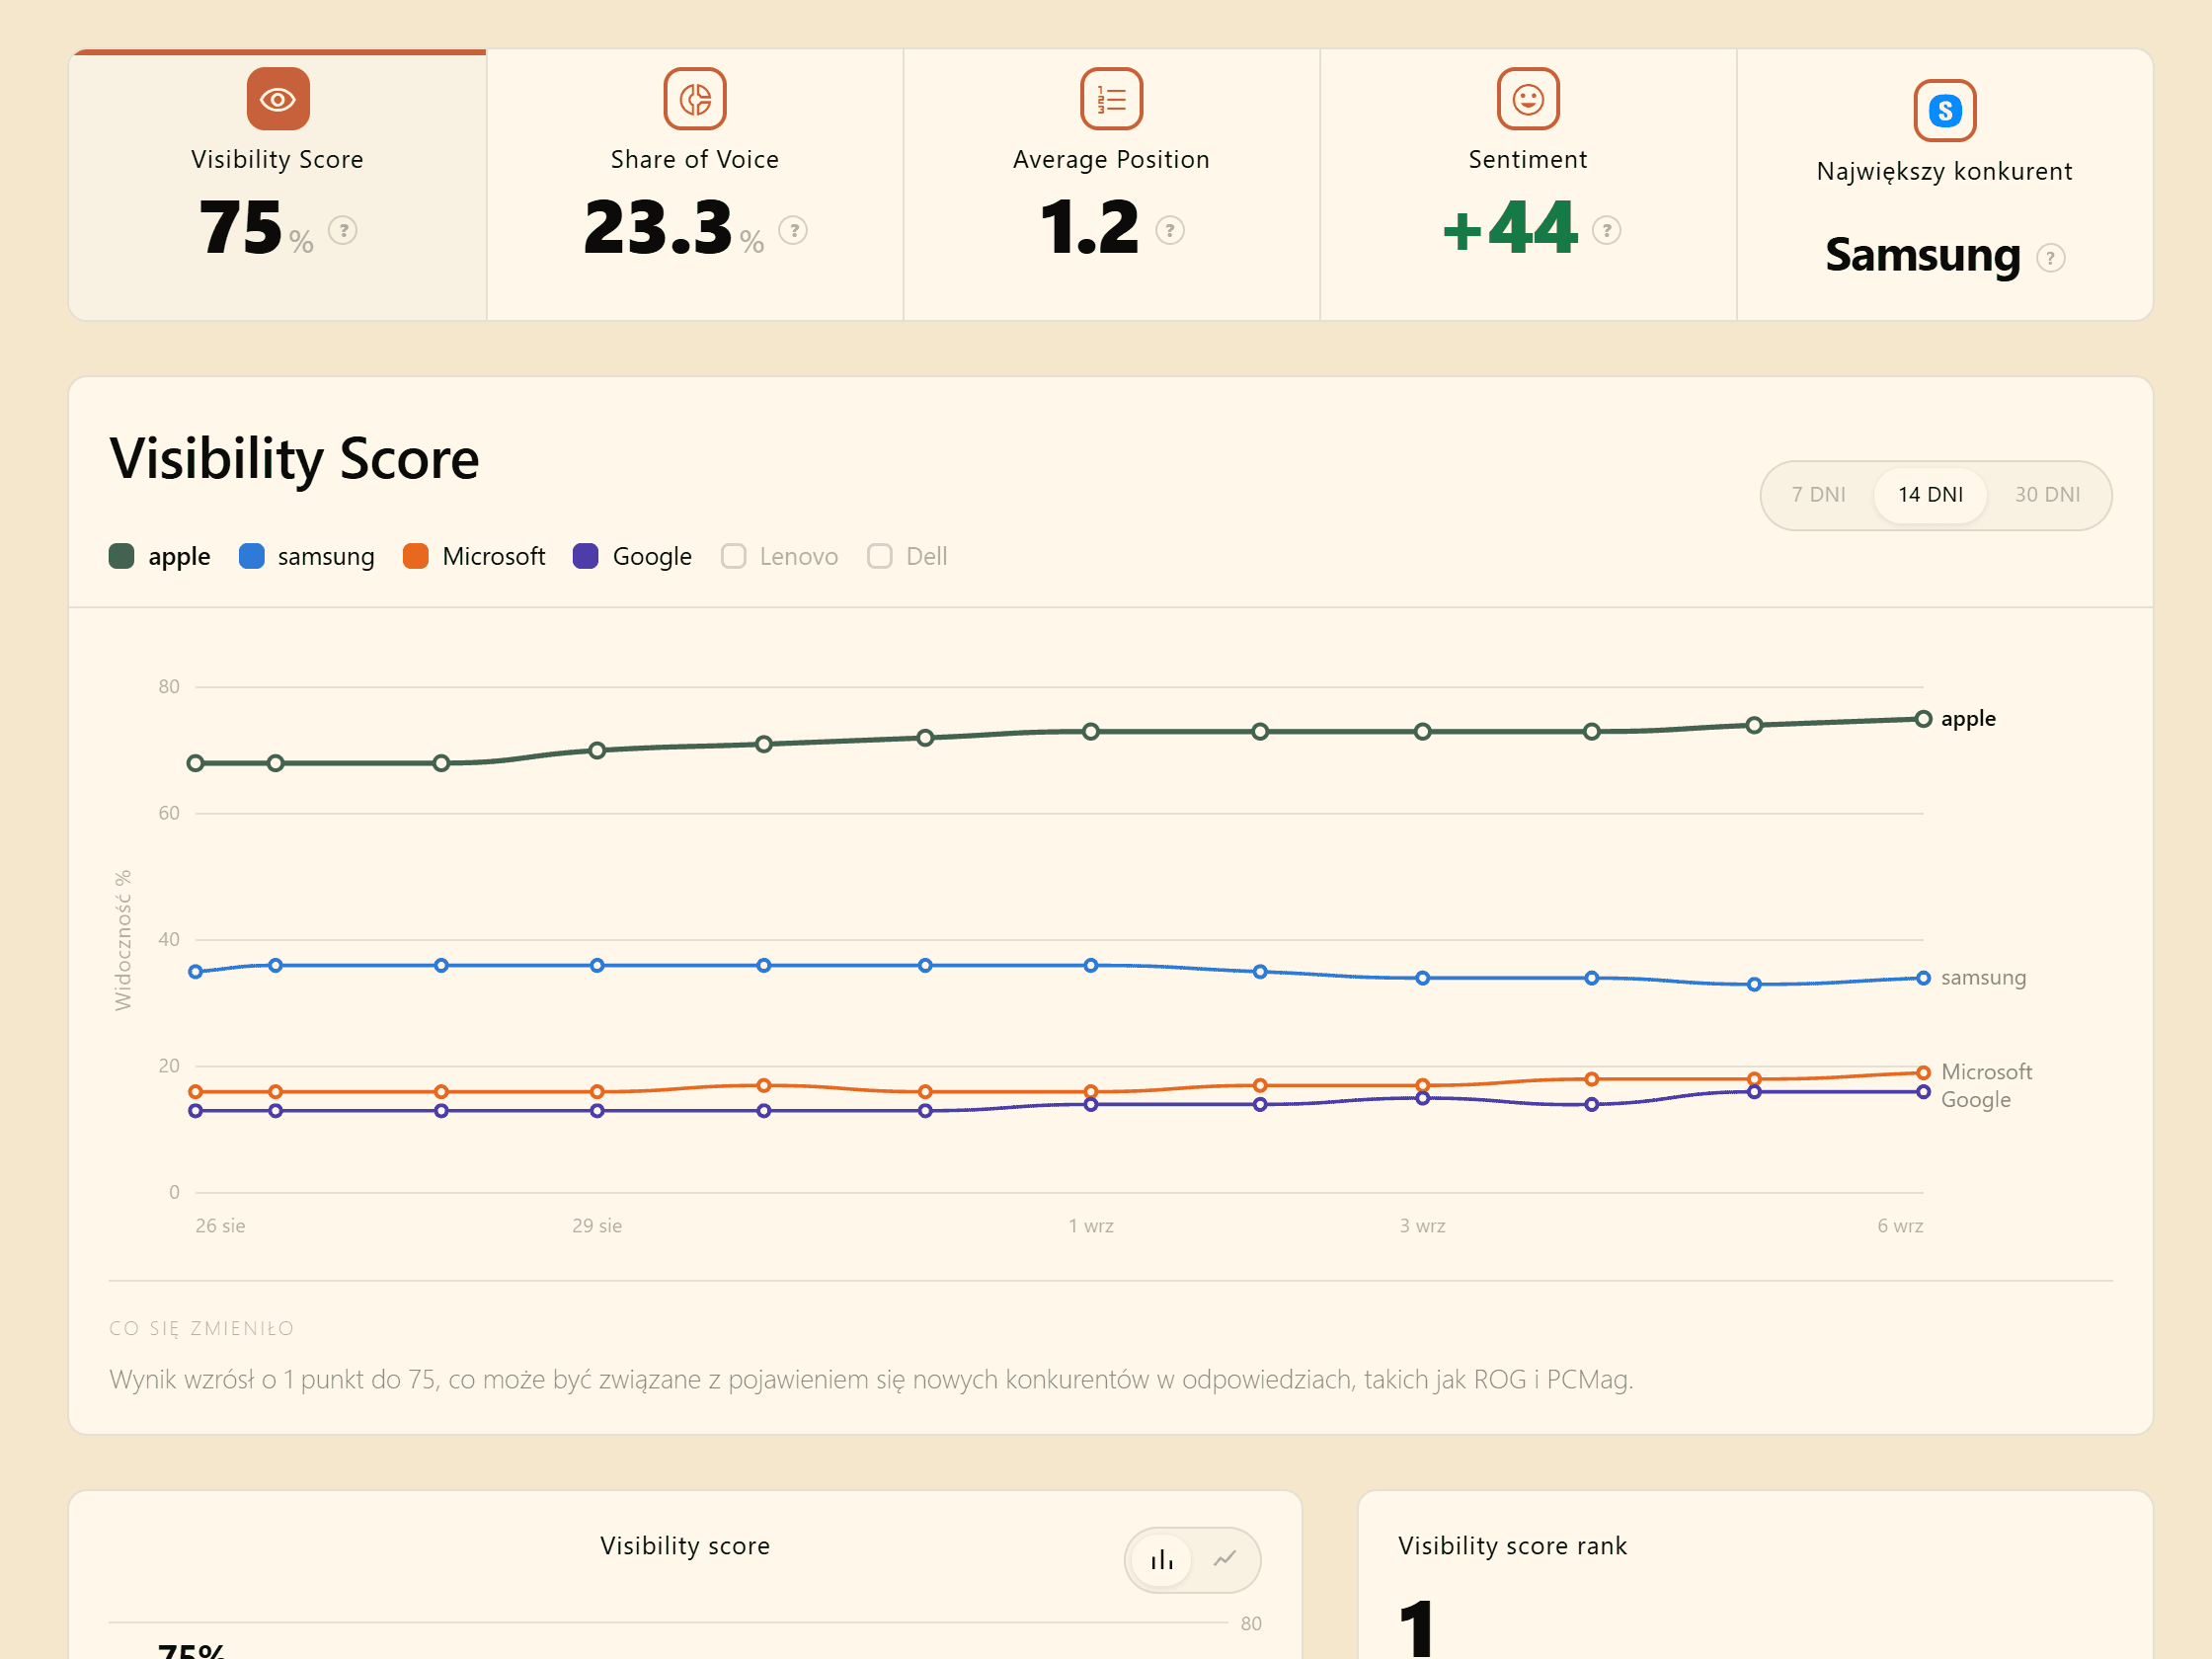This screenshot has width=2212, height=1659.
Task: Click the samsung line end label
Action: pyautogui.click(x=1983, y=978)
